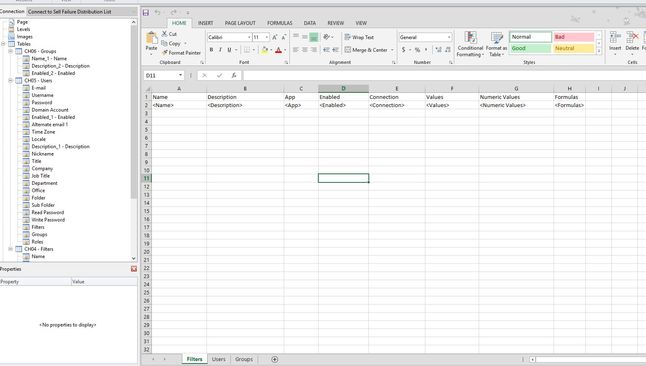Increase the cell indent
This screenshot has height=366, width=646.
point(335,50)
